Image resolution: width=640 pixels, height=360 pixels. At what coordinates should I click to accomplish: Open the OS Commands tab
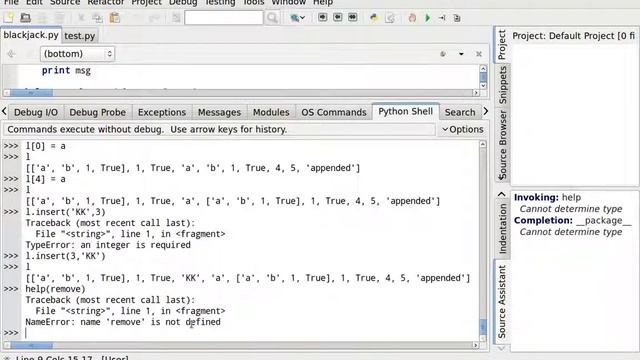[x=334, y=112]
